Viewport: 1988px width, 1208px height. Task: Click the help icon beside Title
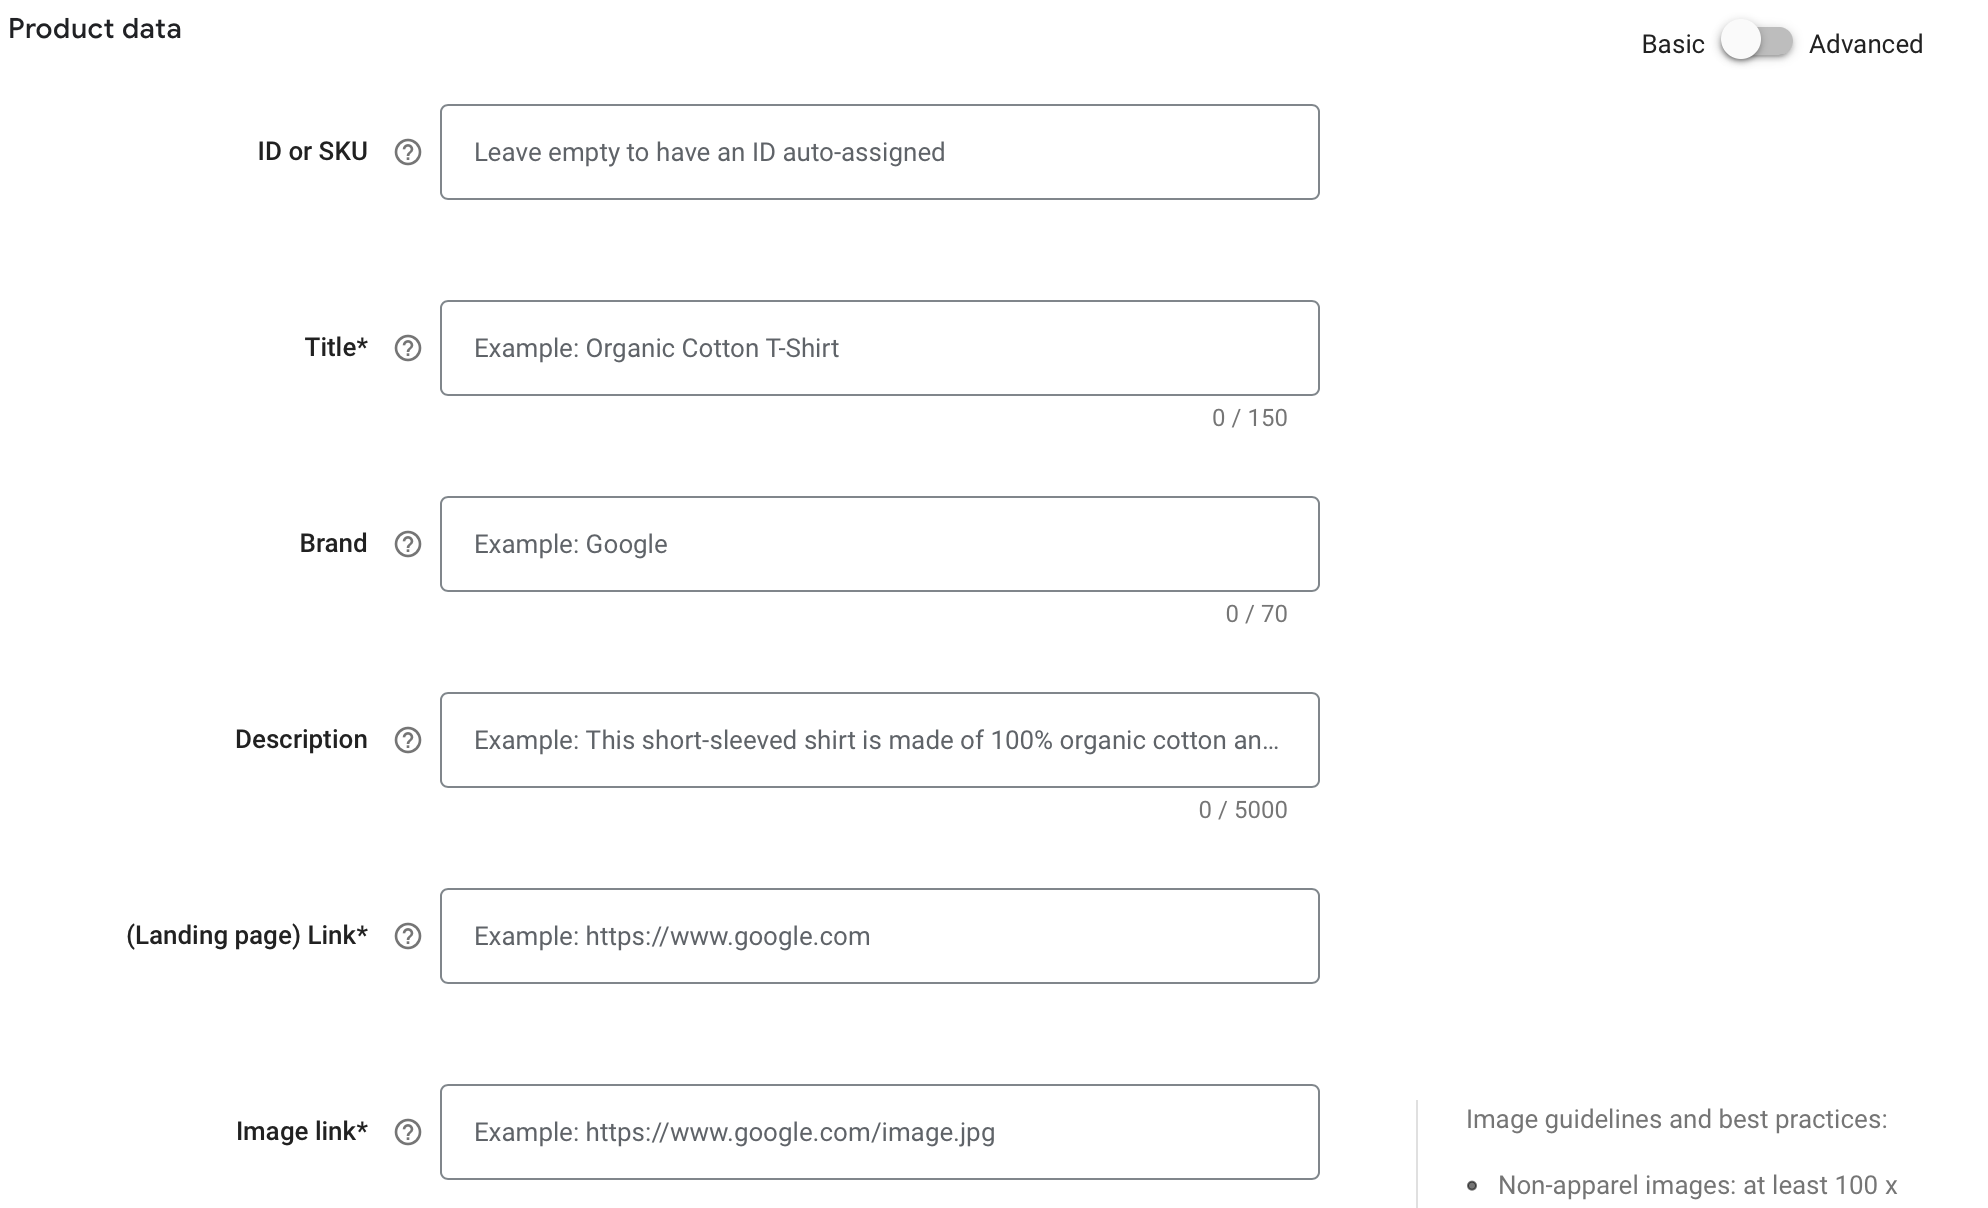tap(407, 348)
